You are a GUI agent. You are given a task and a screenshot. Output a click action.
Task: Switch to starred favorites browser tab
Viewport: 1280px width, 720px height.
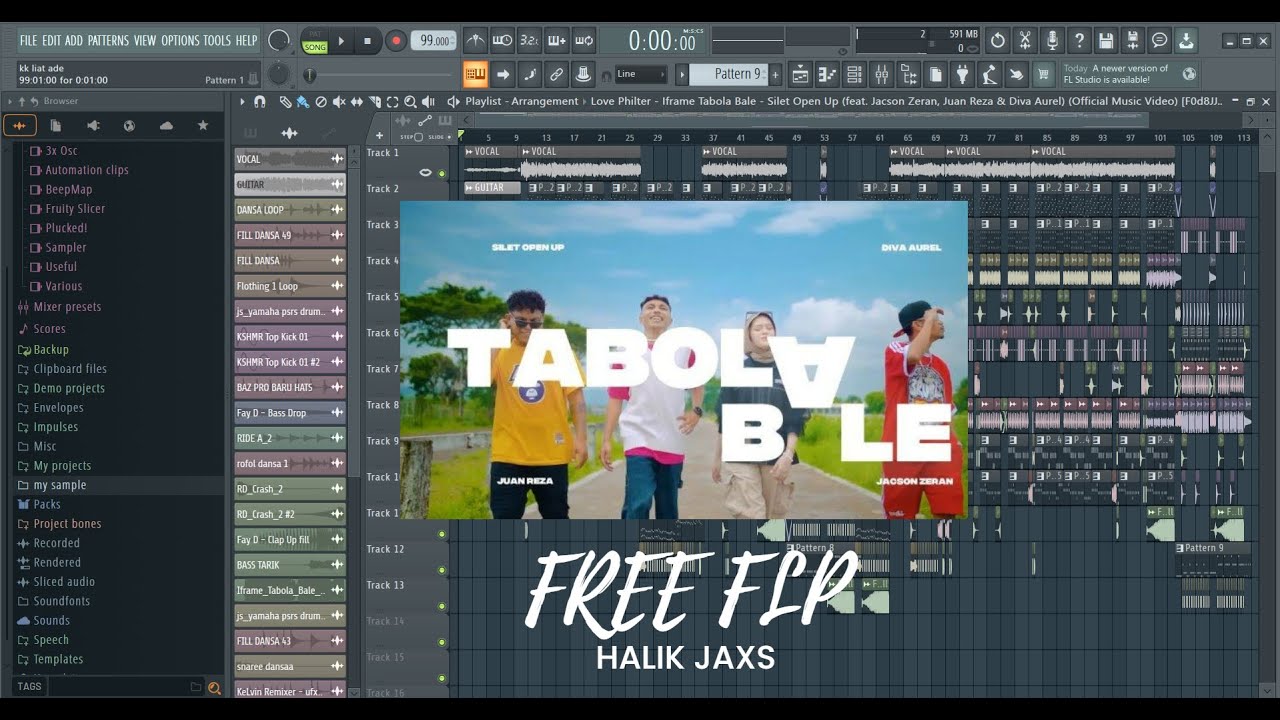[x=203, y=125]
